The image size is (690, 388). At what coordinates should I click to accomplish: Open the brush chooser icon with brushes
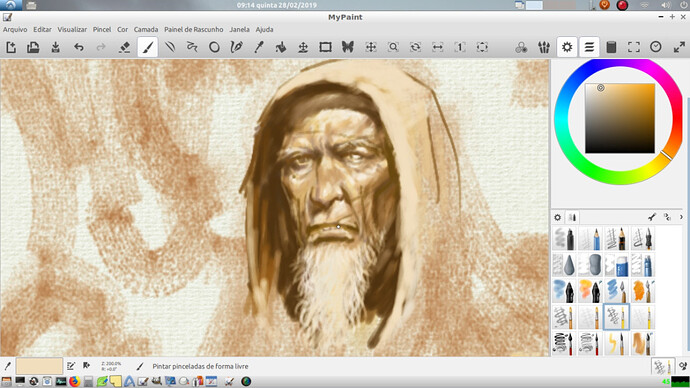click(544, 47)
